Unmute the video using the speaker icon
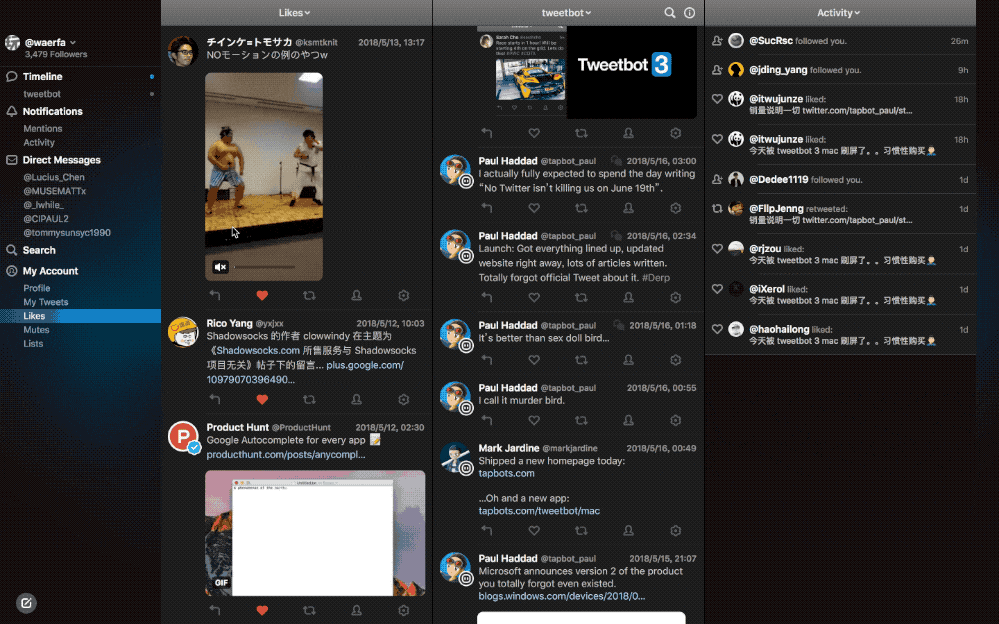Image resolution: width=999 pixels, height=624 pixels. (221, 267)
